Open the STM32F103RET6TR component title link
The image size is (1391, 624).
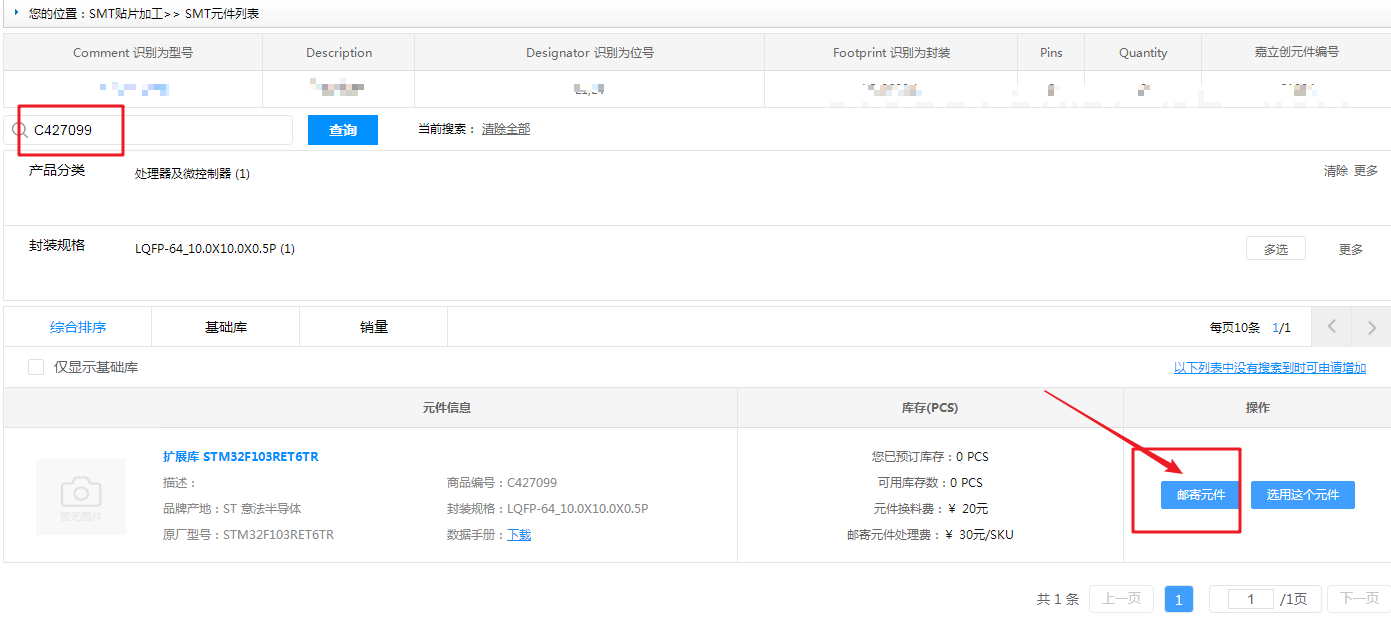241,457
